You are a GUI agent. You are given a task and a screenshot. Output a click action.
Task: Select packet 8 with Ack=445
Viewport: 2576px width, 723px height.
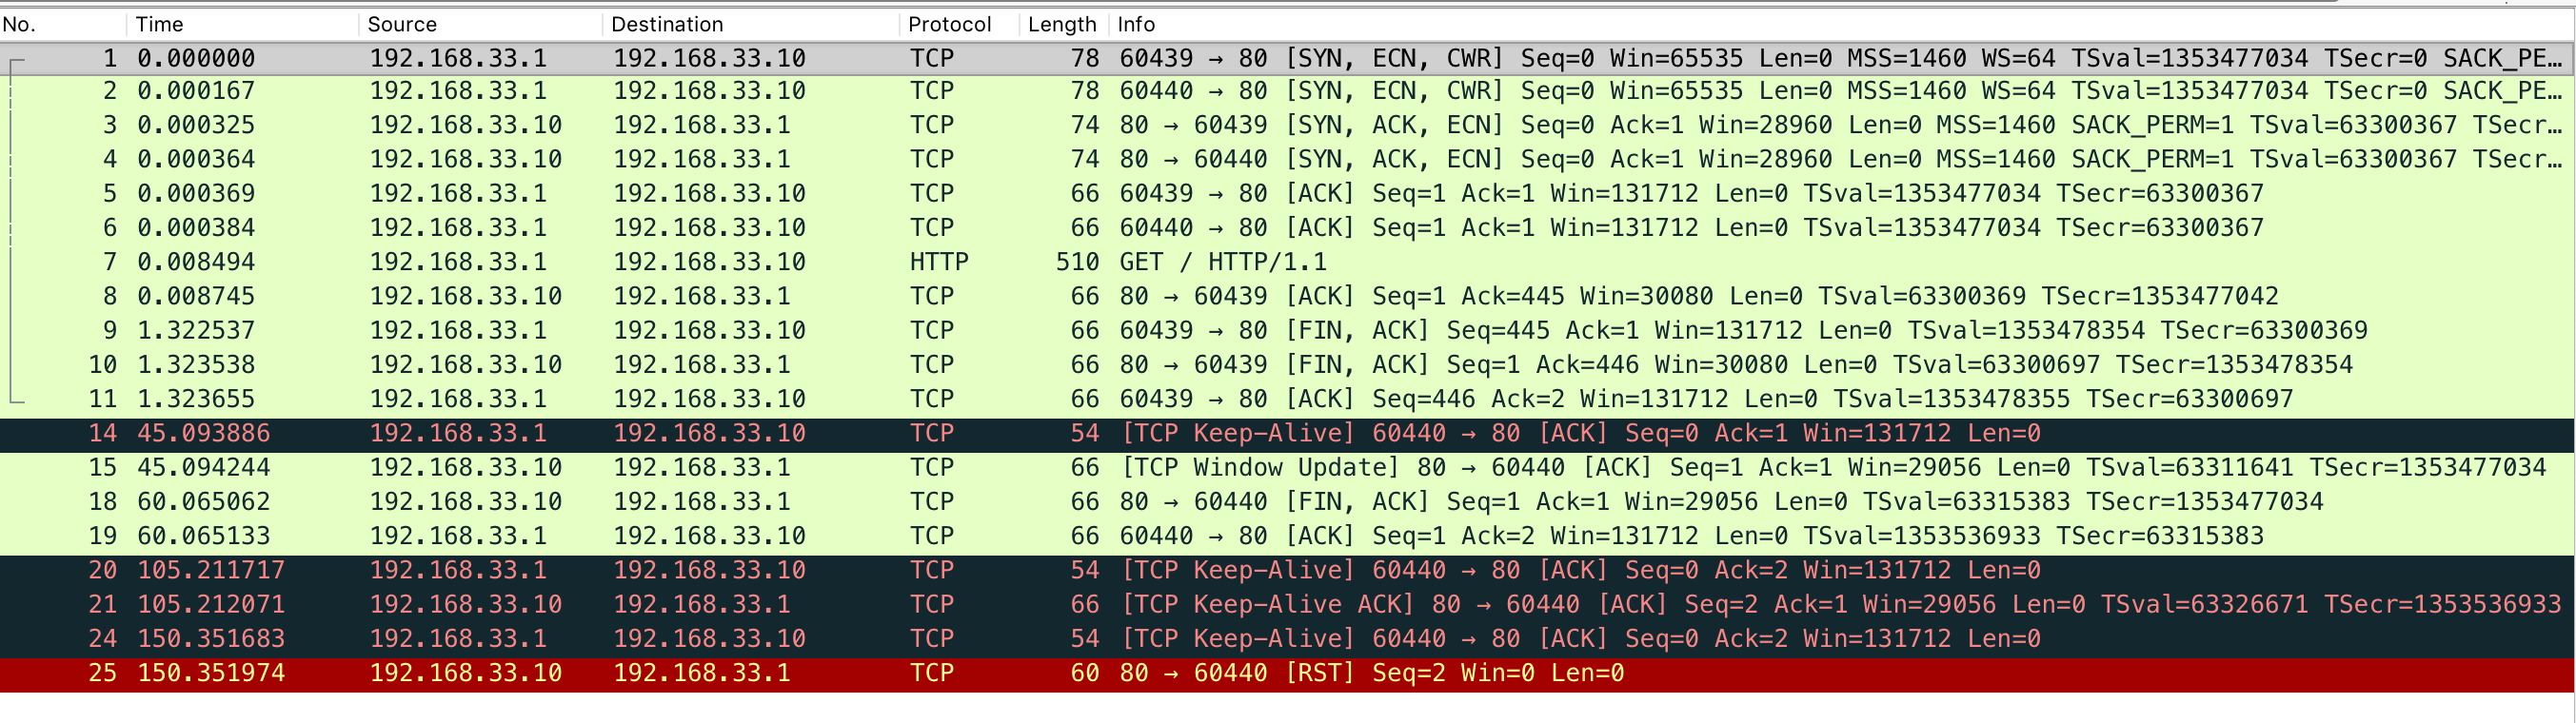[x=1288, y=296]
